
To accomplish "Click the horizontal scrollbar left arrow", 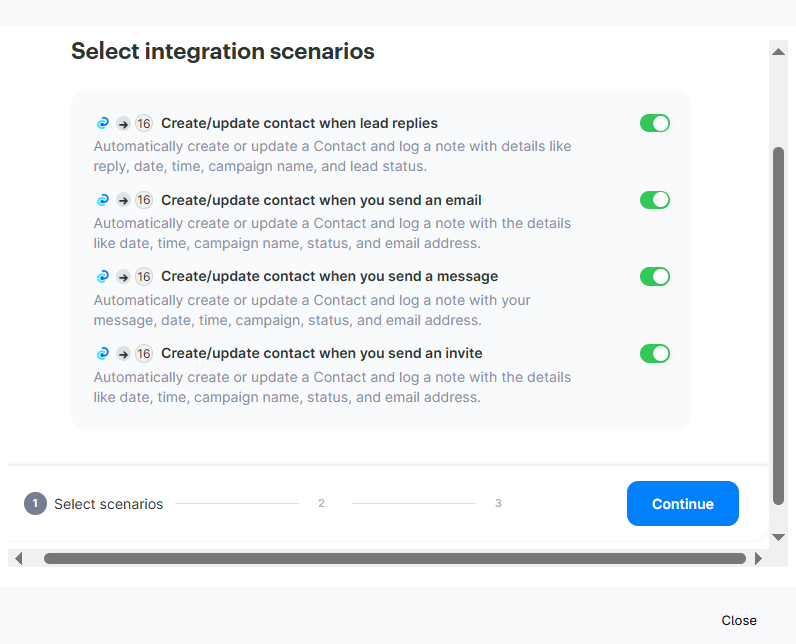I will pos(18,558).
